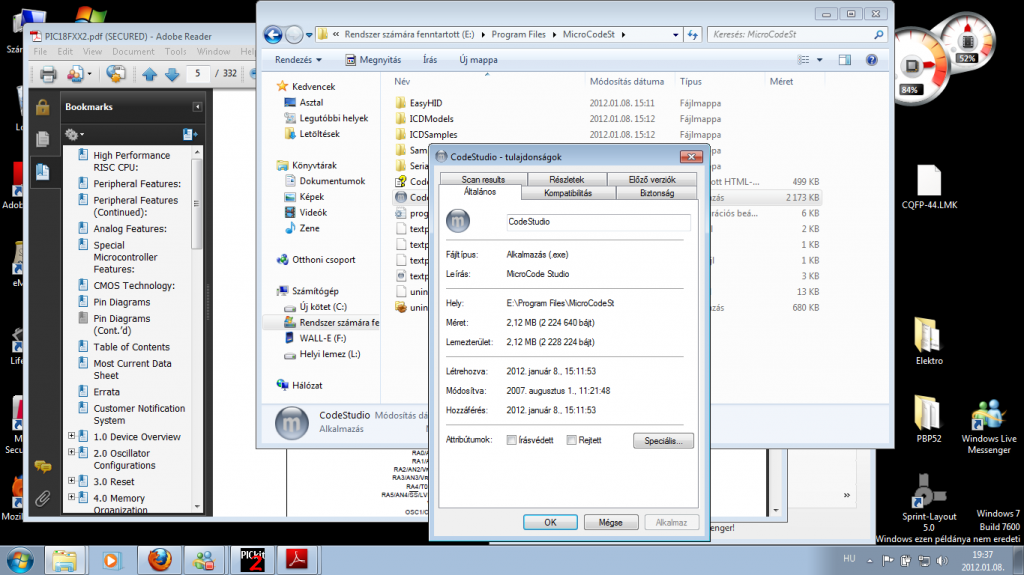The image size is (1024, 575).
Task: Go to previous page with up arrow
Action: click(150, 74)
